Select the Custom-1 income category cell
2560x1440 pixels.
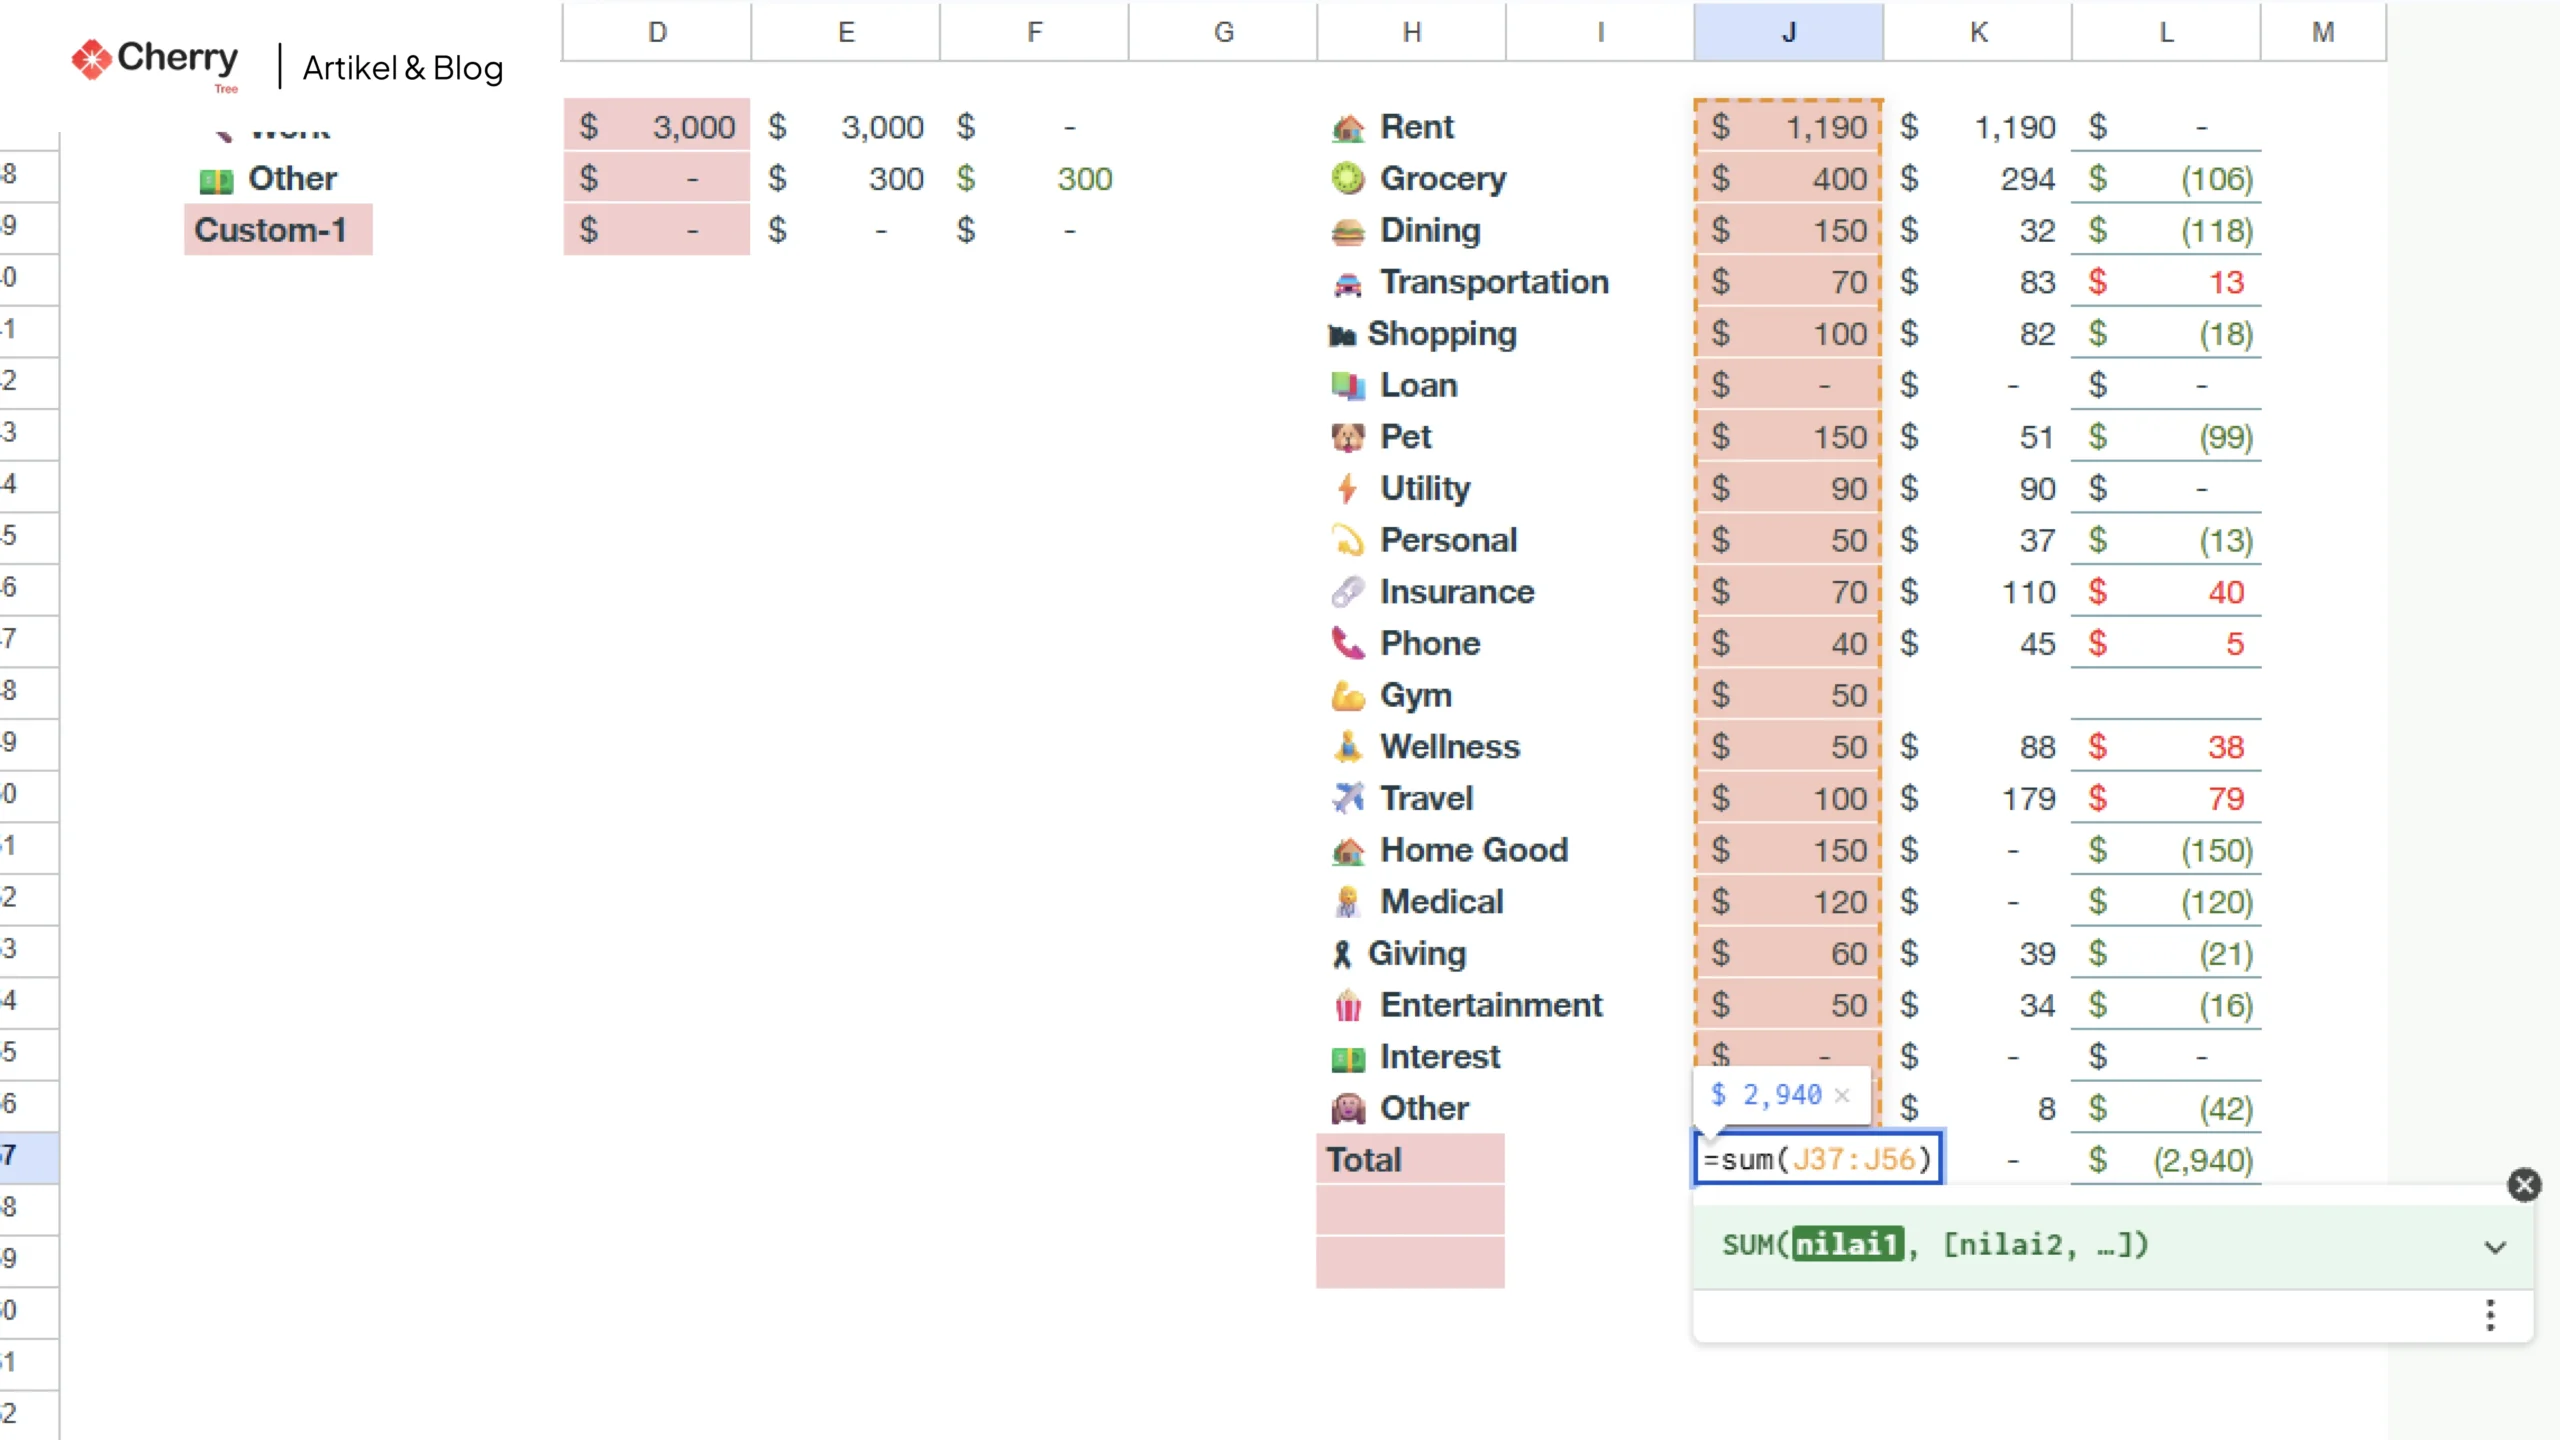[x=278, y=230]
